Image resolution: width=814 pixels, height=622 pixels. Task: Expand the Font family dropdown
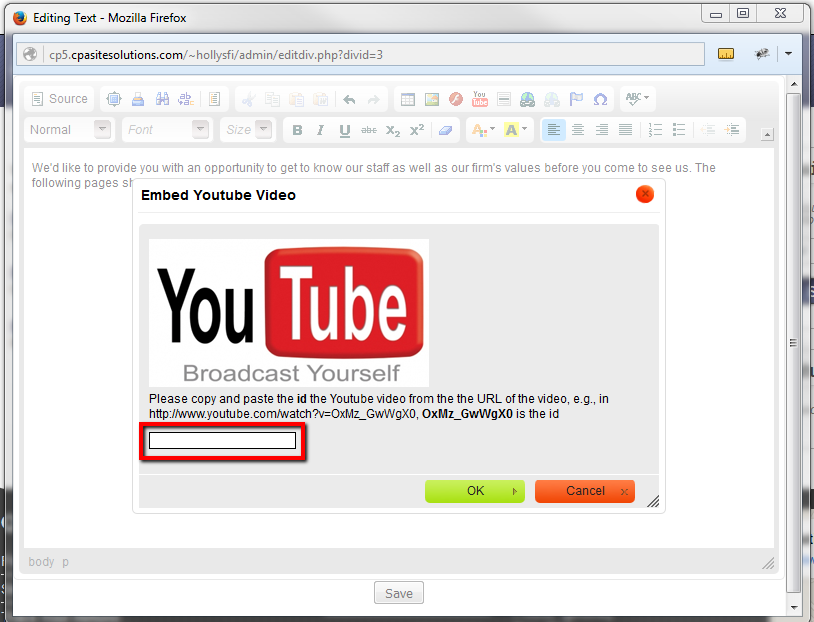[x=166, y=130]
